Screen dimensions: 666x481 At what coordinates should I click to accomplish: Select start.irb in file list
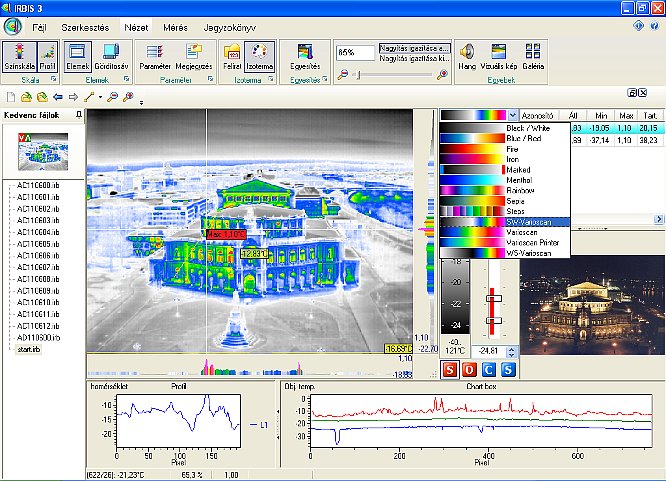(x=28, y=349)
